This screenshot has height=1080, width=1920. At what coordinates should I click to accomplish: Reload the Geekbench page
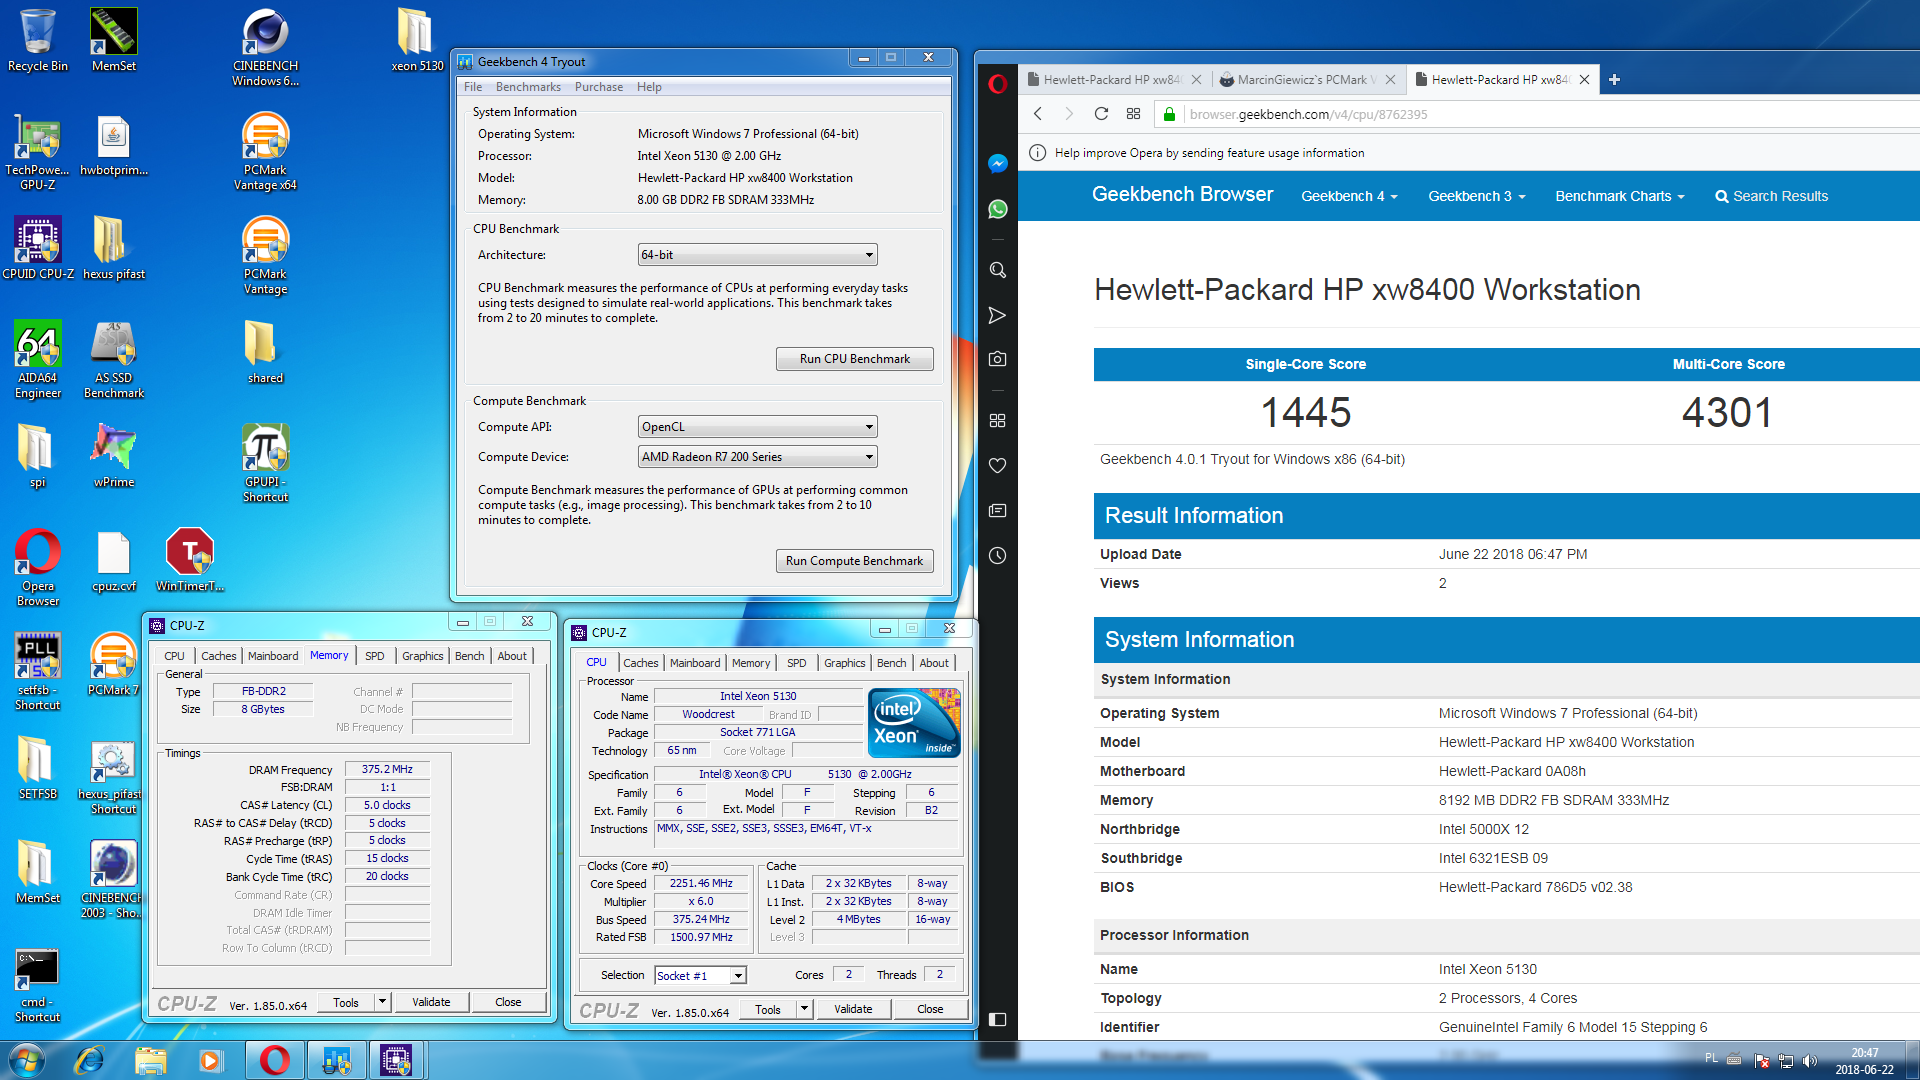1101,114
